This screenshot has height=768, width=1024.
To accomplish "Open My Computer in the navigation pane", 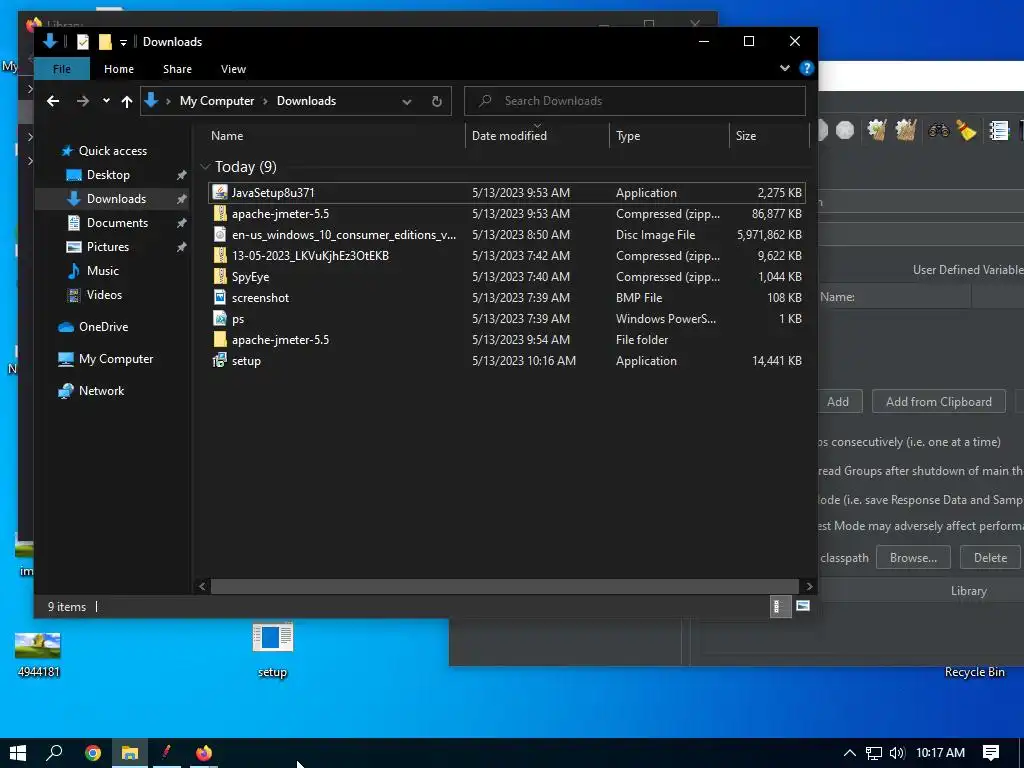I will 116,359.
